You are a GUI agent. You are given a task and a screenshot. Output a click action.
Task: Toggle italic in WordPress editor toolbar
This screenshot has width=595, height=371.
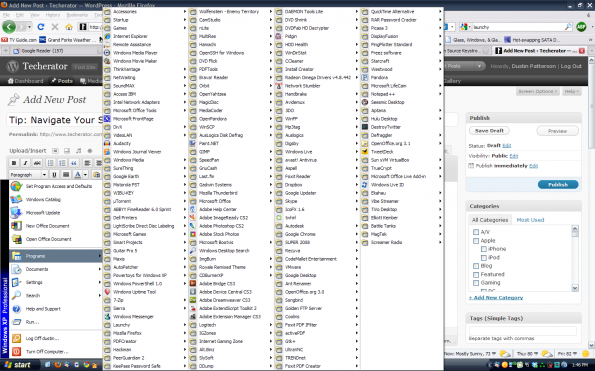pyautogui.click(x=25, y=163)
